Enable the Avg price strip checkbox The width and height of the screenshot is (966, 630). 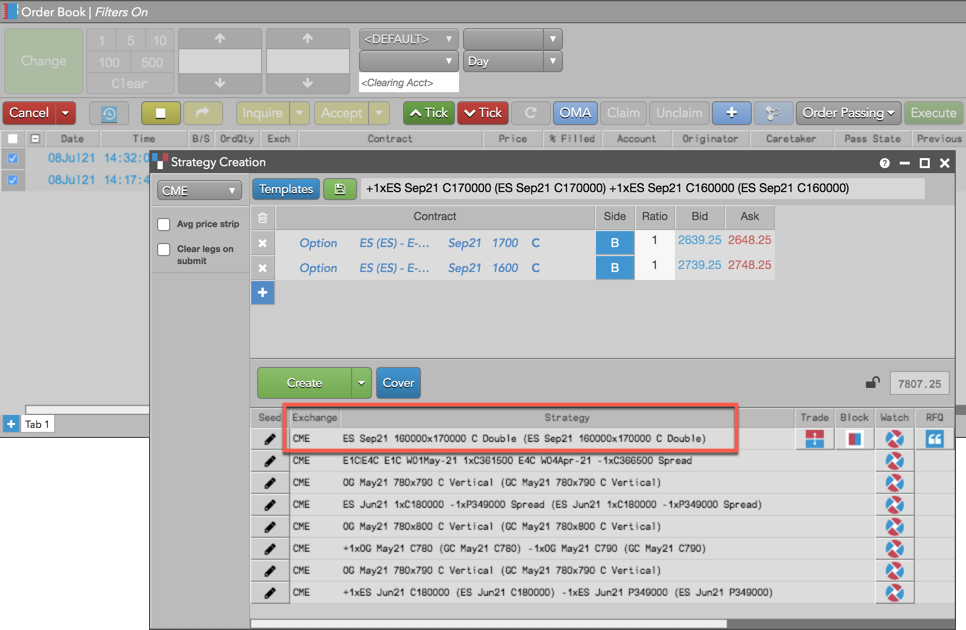164,225
